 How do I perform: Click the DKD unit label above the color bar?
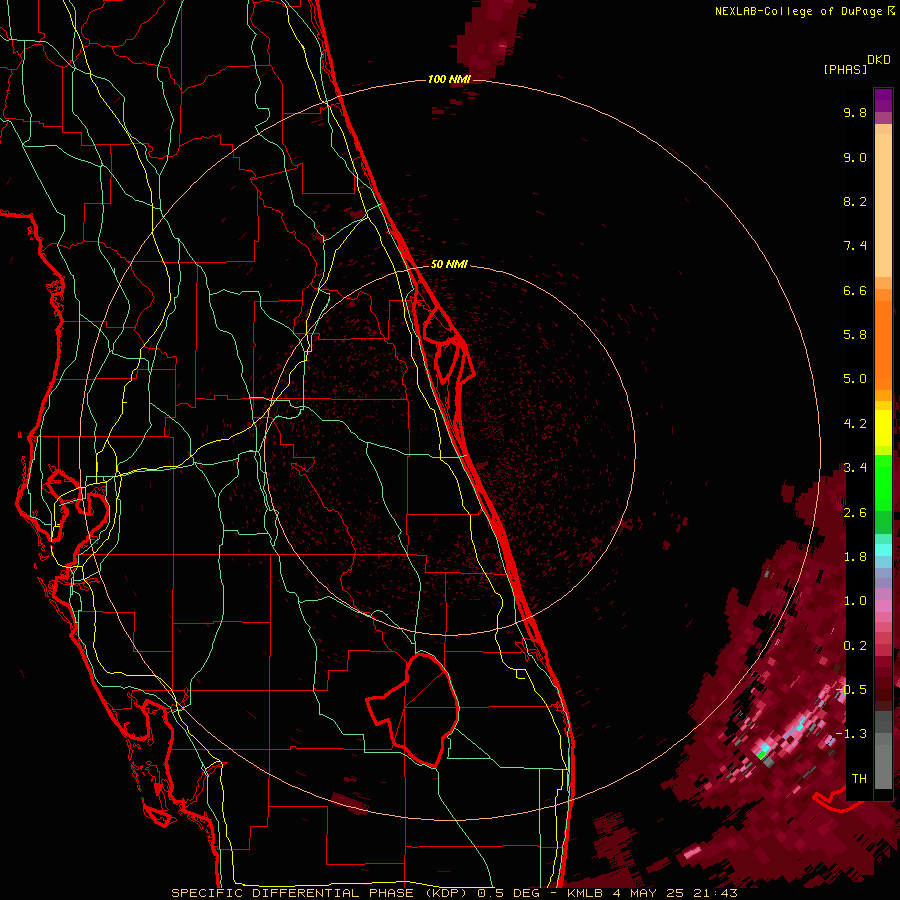tap(879, 60)
